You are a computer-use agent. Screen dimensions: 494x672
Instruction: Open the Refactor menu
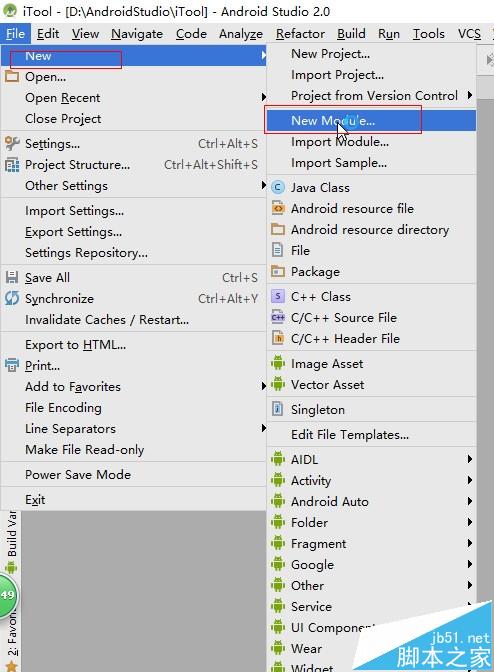click(x=300, y=33)
